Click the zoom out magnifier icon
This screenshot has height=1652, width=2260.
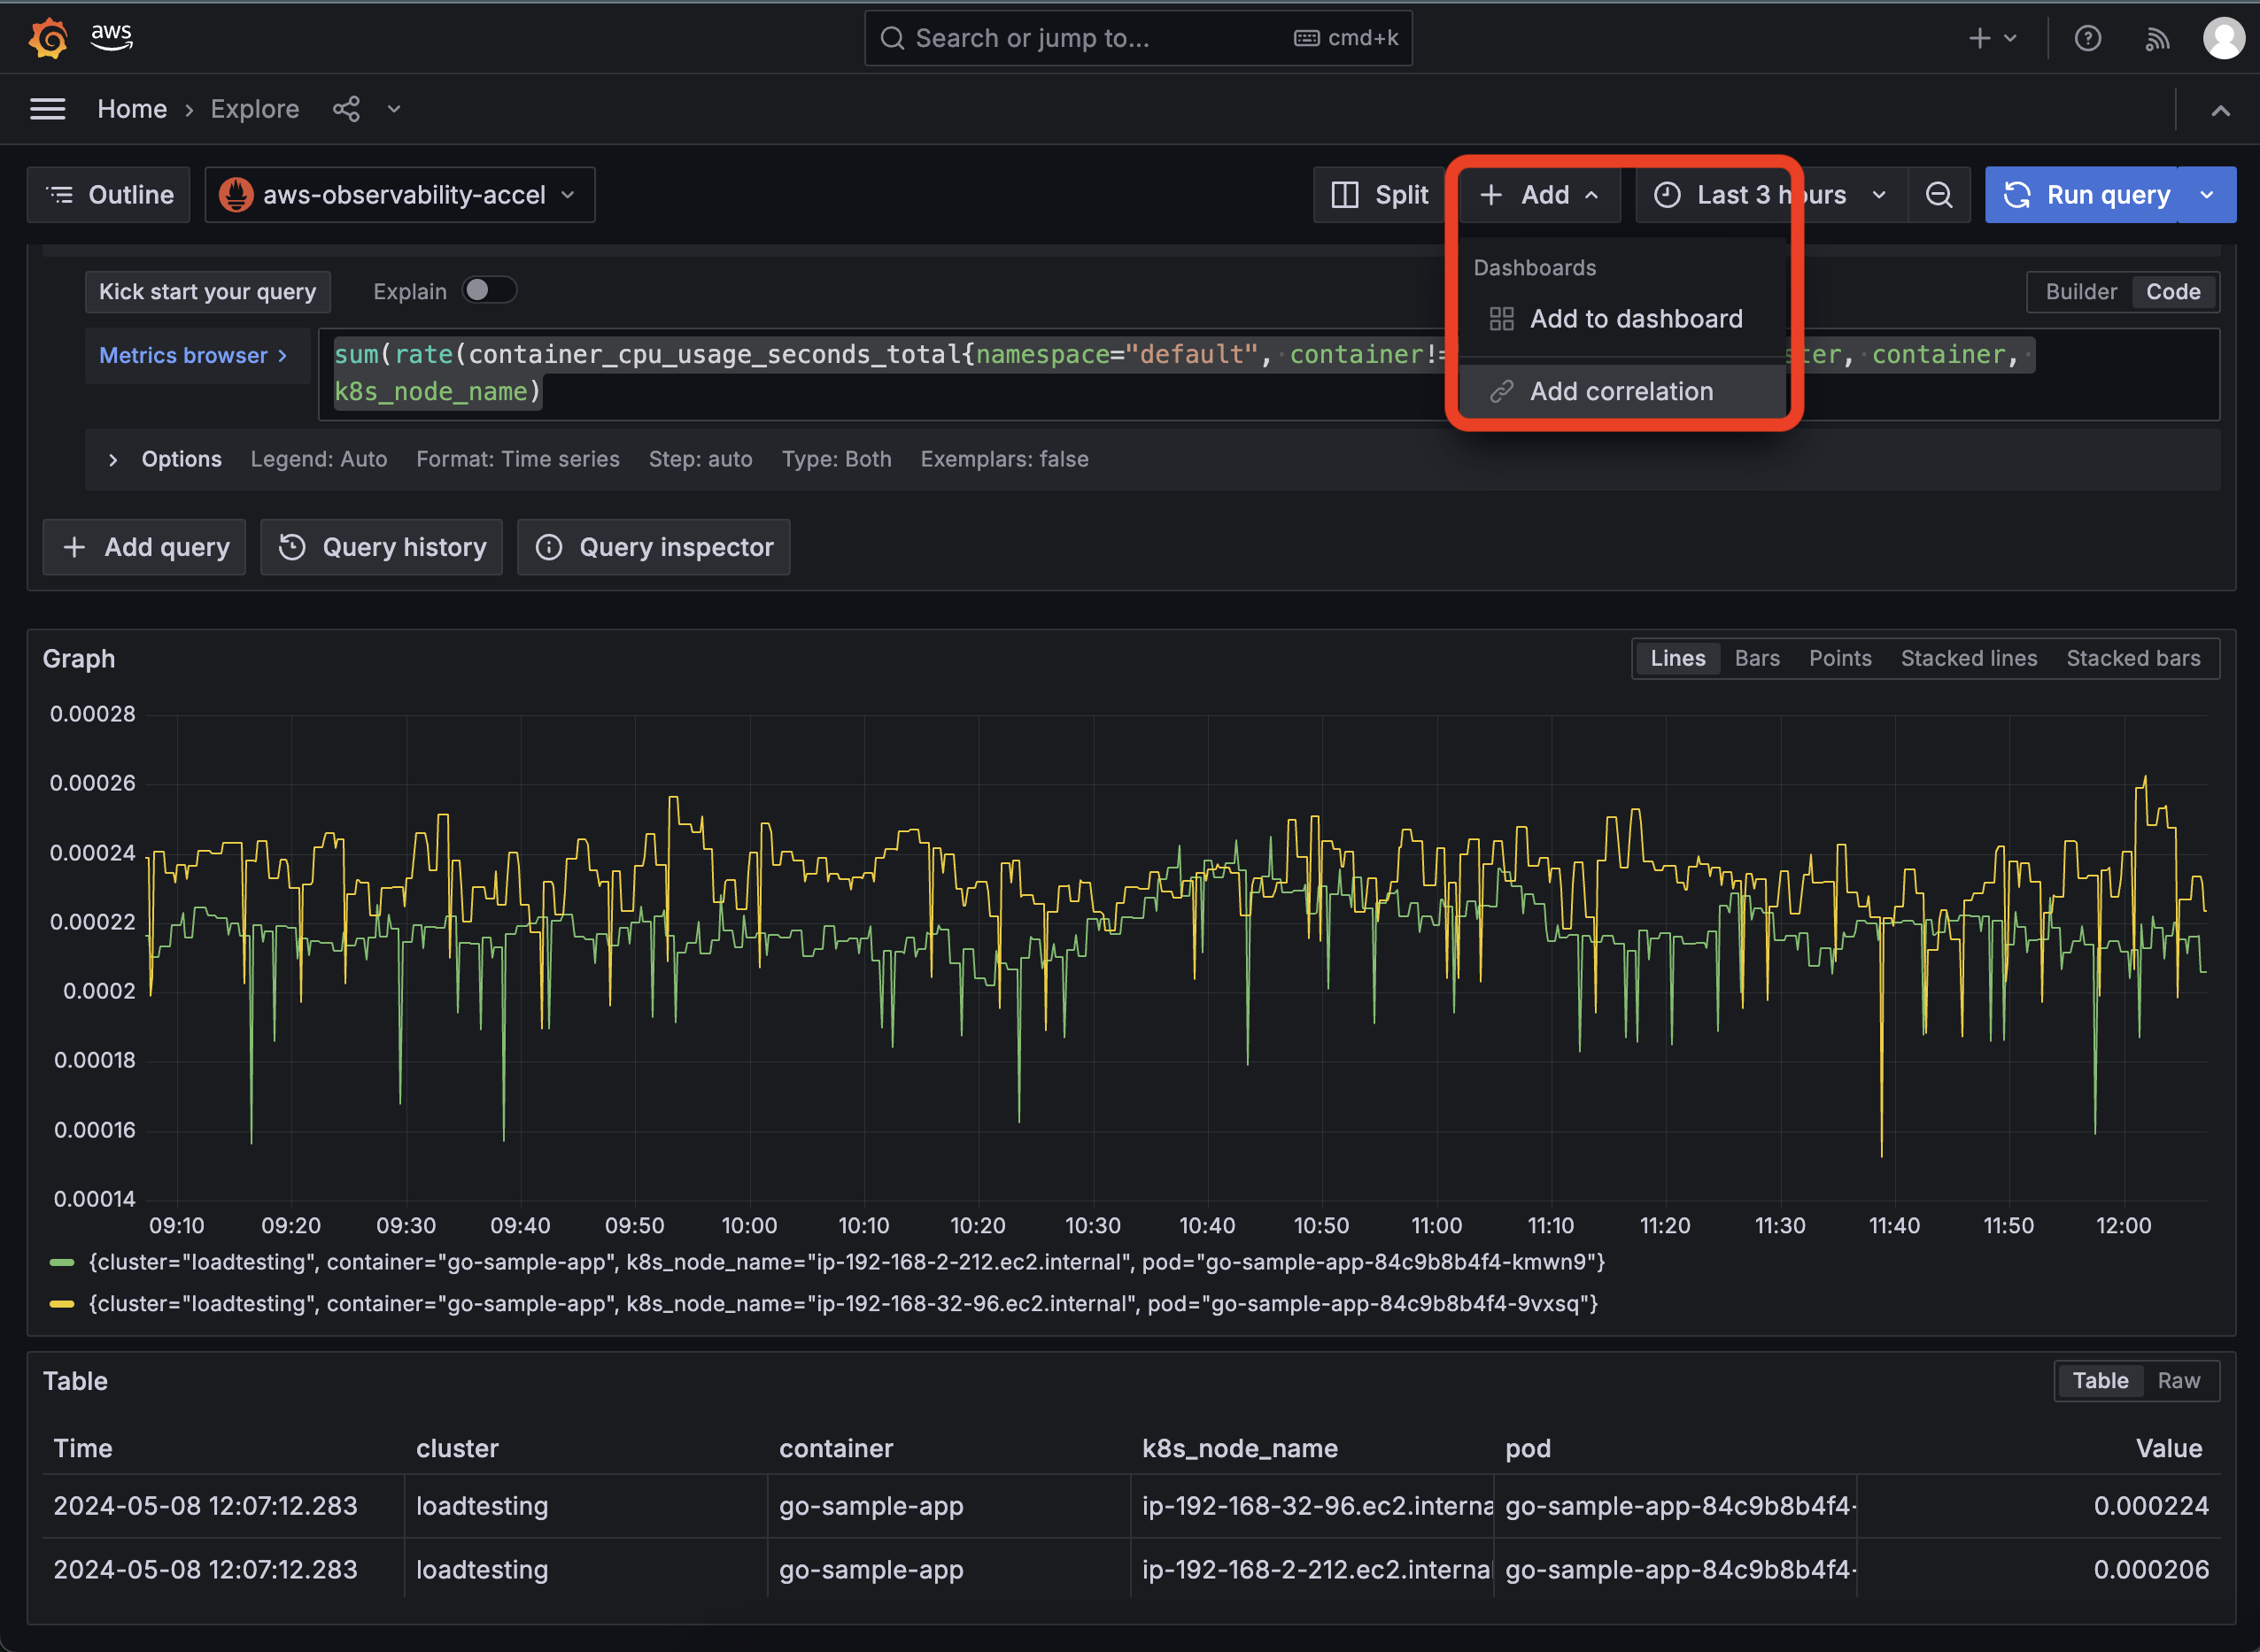[x=1940, y=194]
